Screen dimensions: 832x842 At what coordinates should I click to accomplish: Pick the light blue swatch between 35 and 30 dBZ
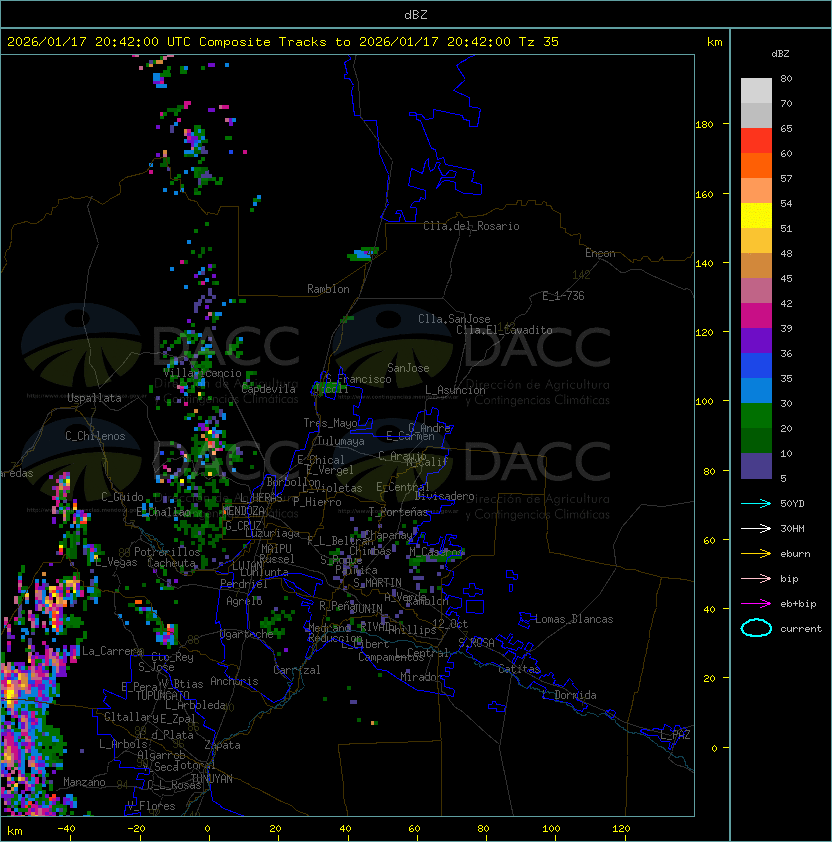point(756,391)
